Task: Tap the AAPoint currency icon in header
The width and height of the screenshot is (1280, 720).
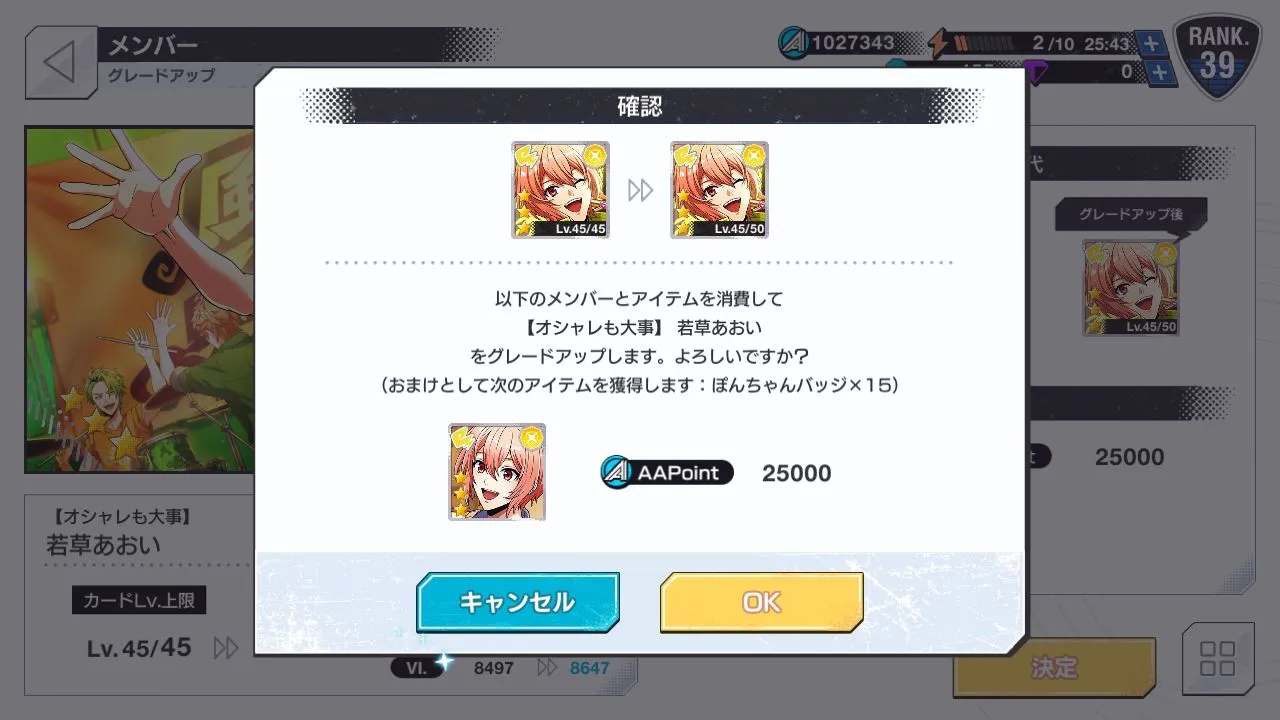Action: (x=794, y=43)
